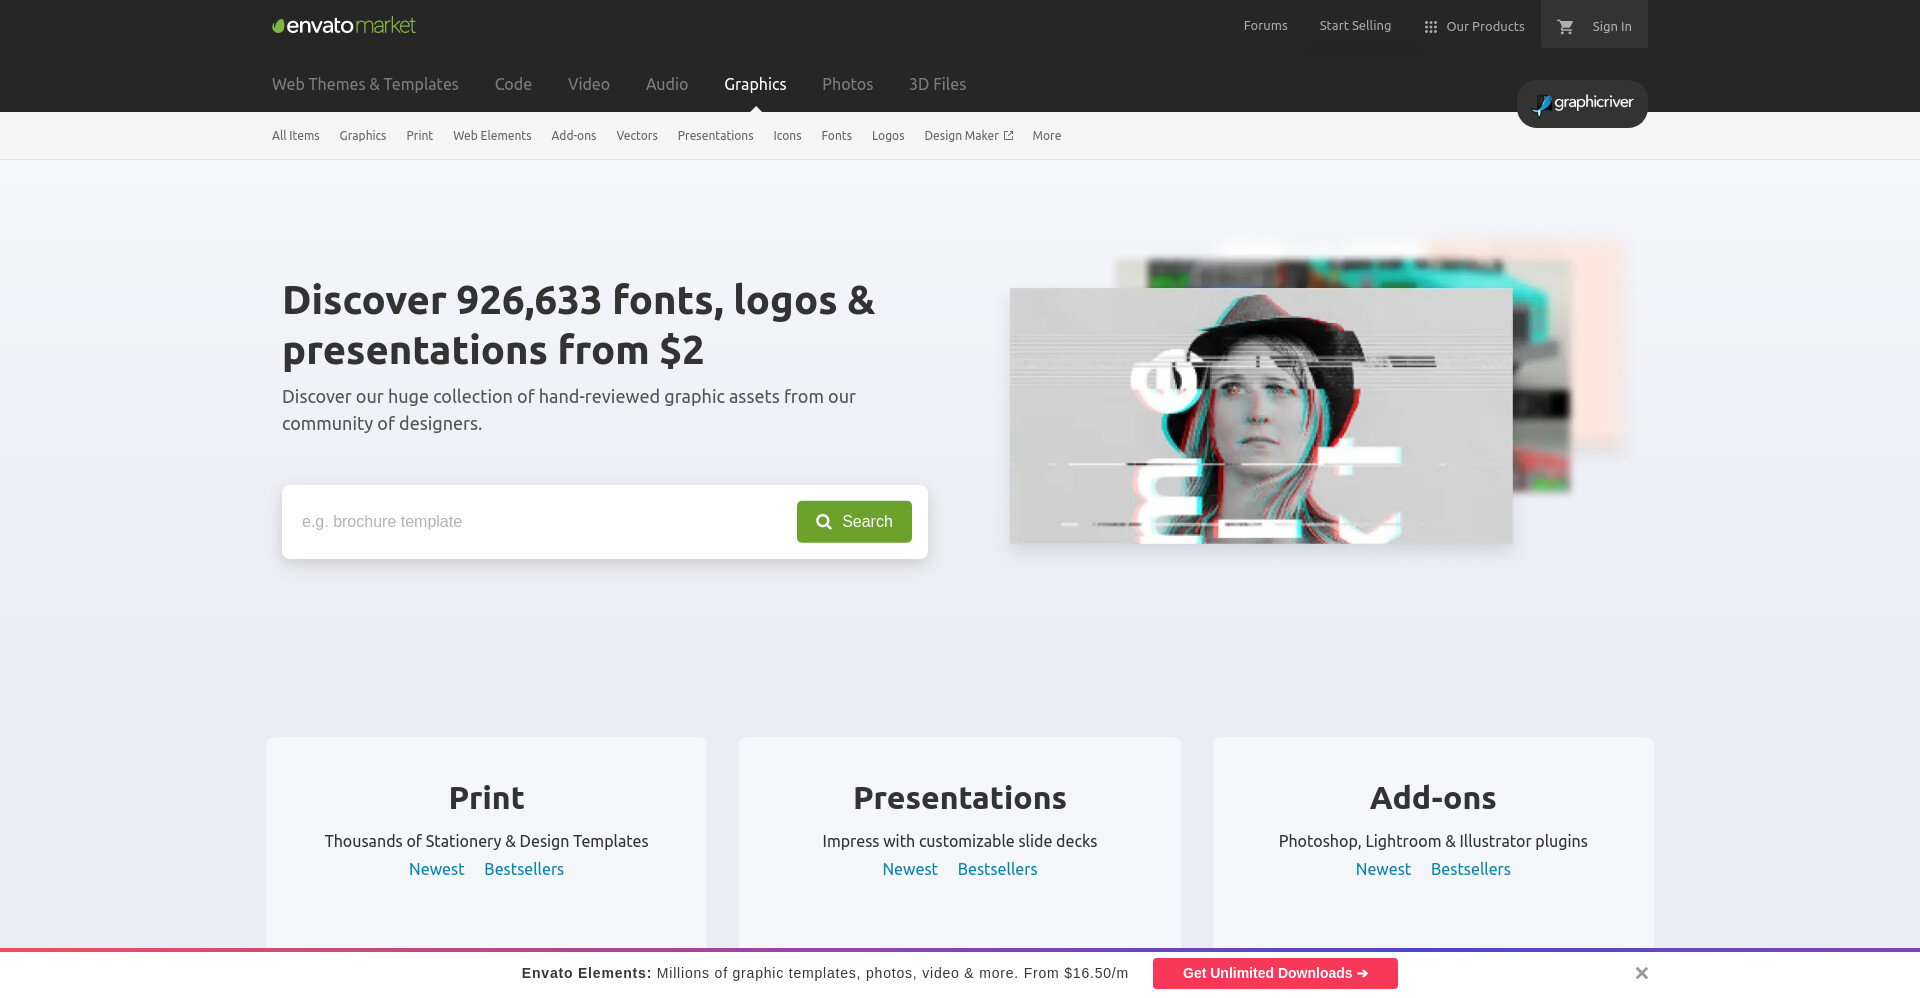Select the Video category tab
Viewport: 1920px width, 998px height.
tap(589, 84)
